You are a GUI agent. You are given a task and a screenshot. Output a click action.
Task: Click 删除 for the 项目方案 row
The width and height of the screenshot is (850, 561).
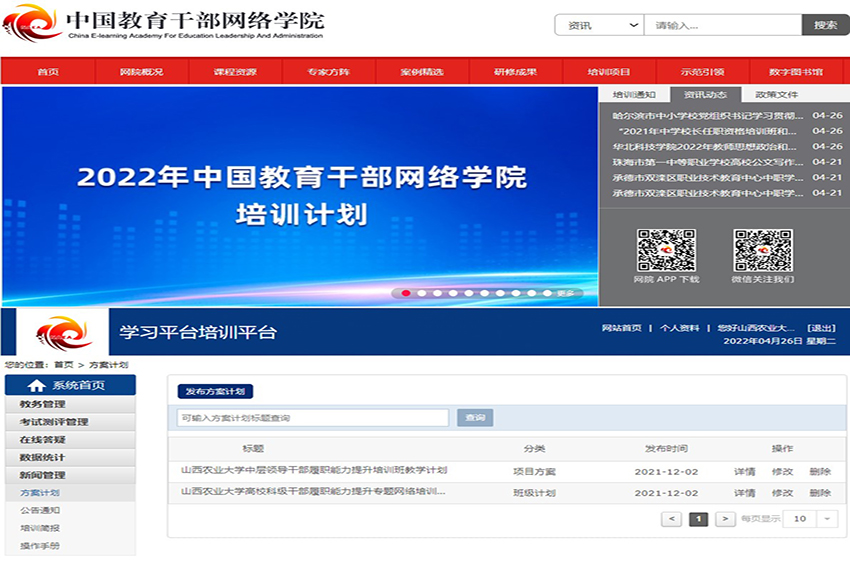point(820,472)
